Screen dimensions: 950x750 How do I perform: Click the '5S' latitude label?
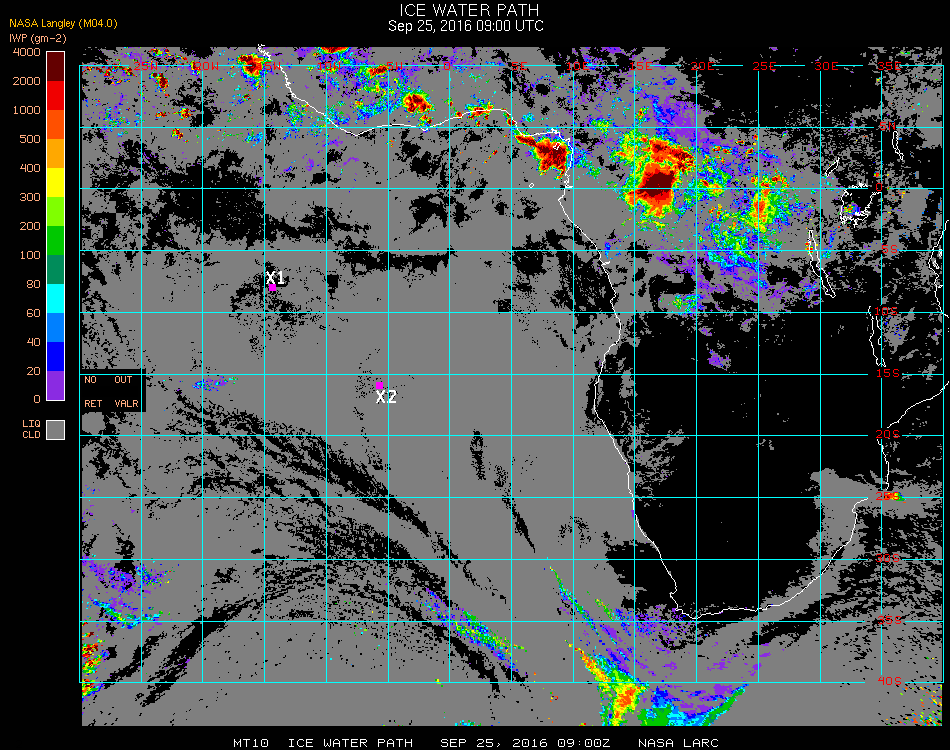pyautogui.click(x=889, y=250)
